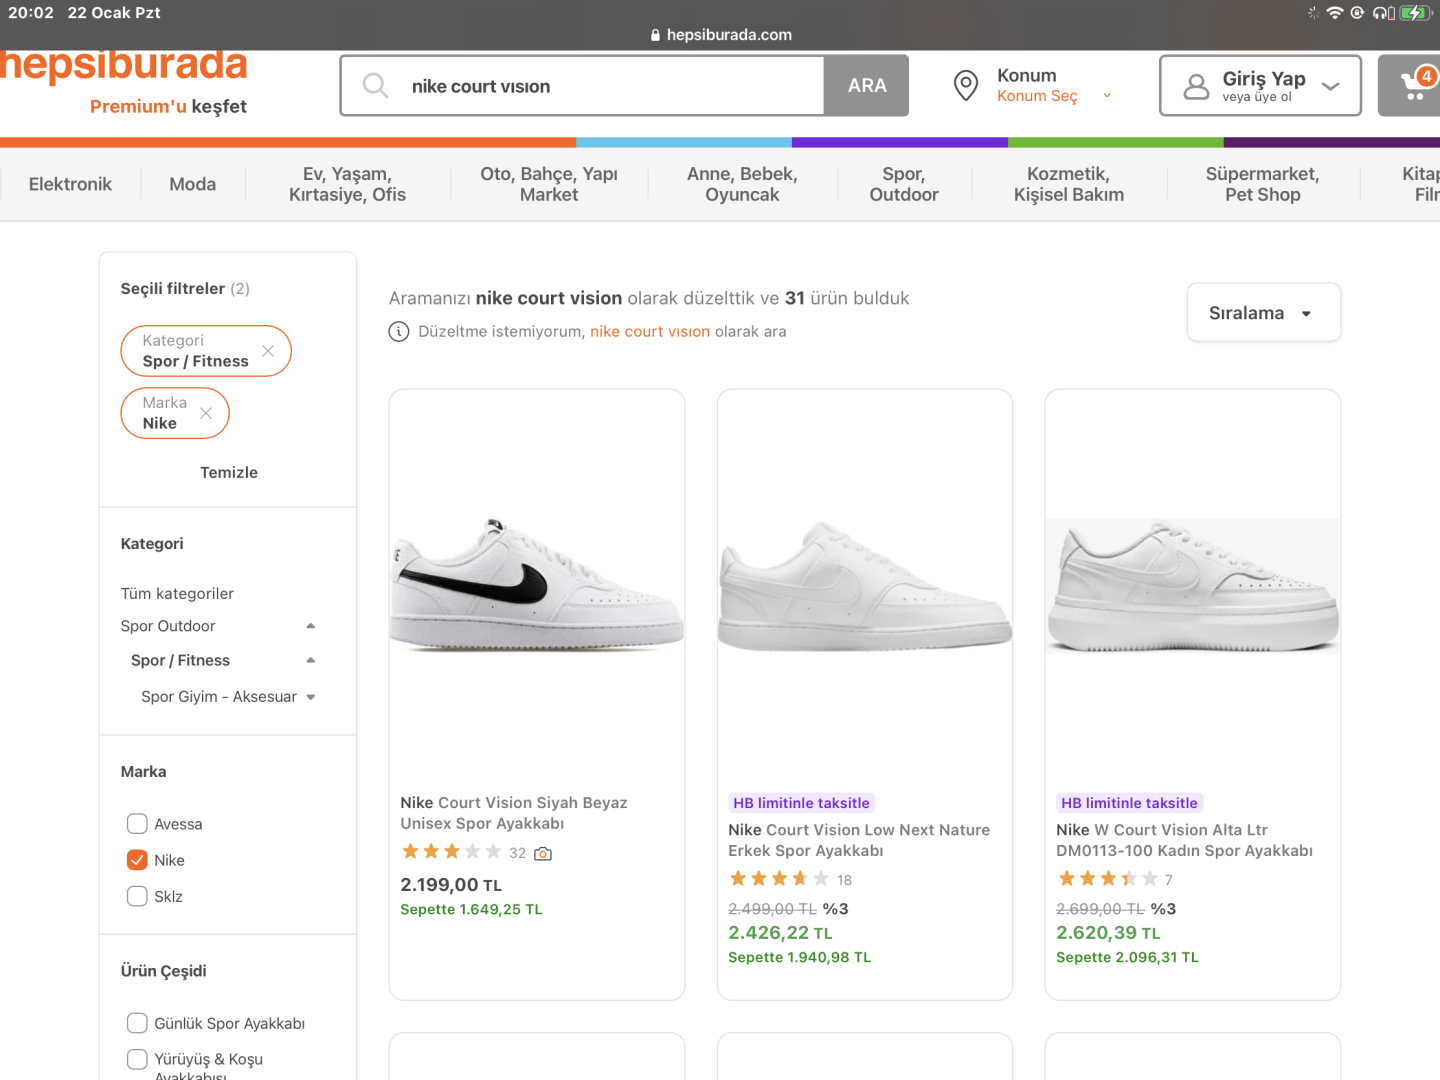Click the info icon beside Düzeltme istemiyorum

(x=399, y=332)
